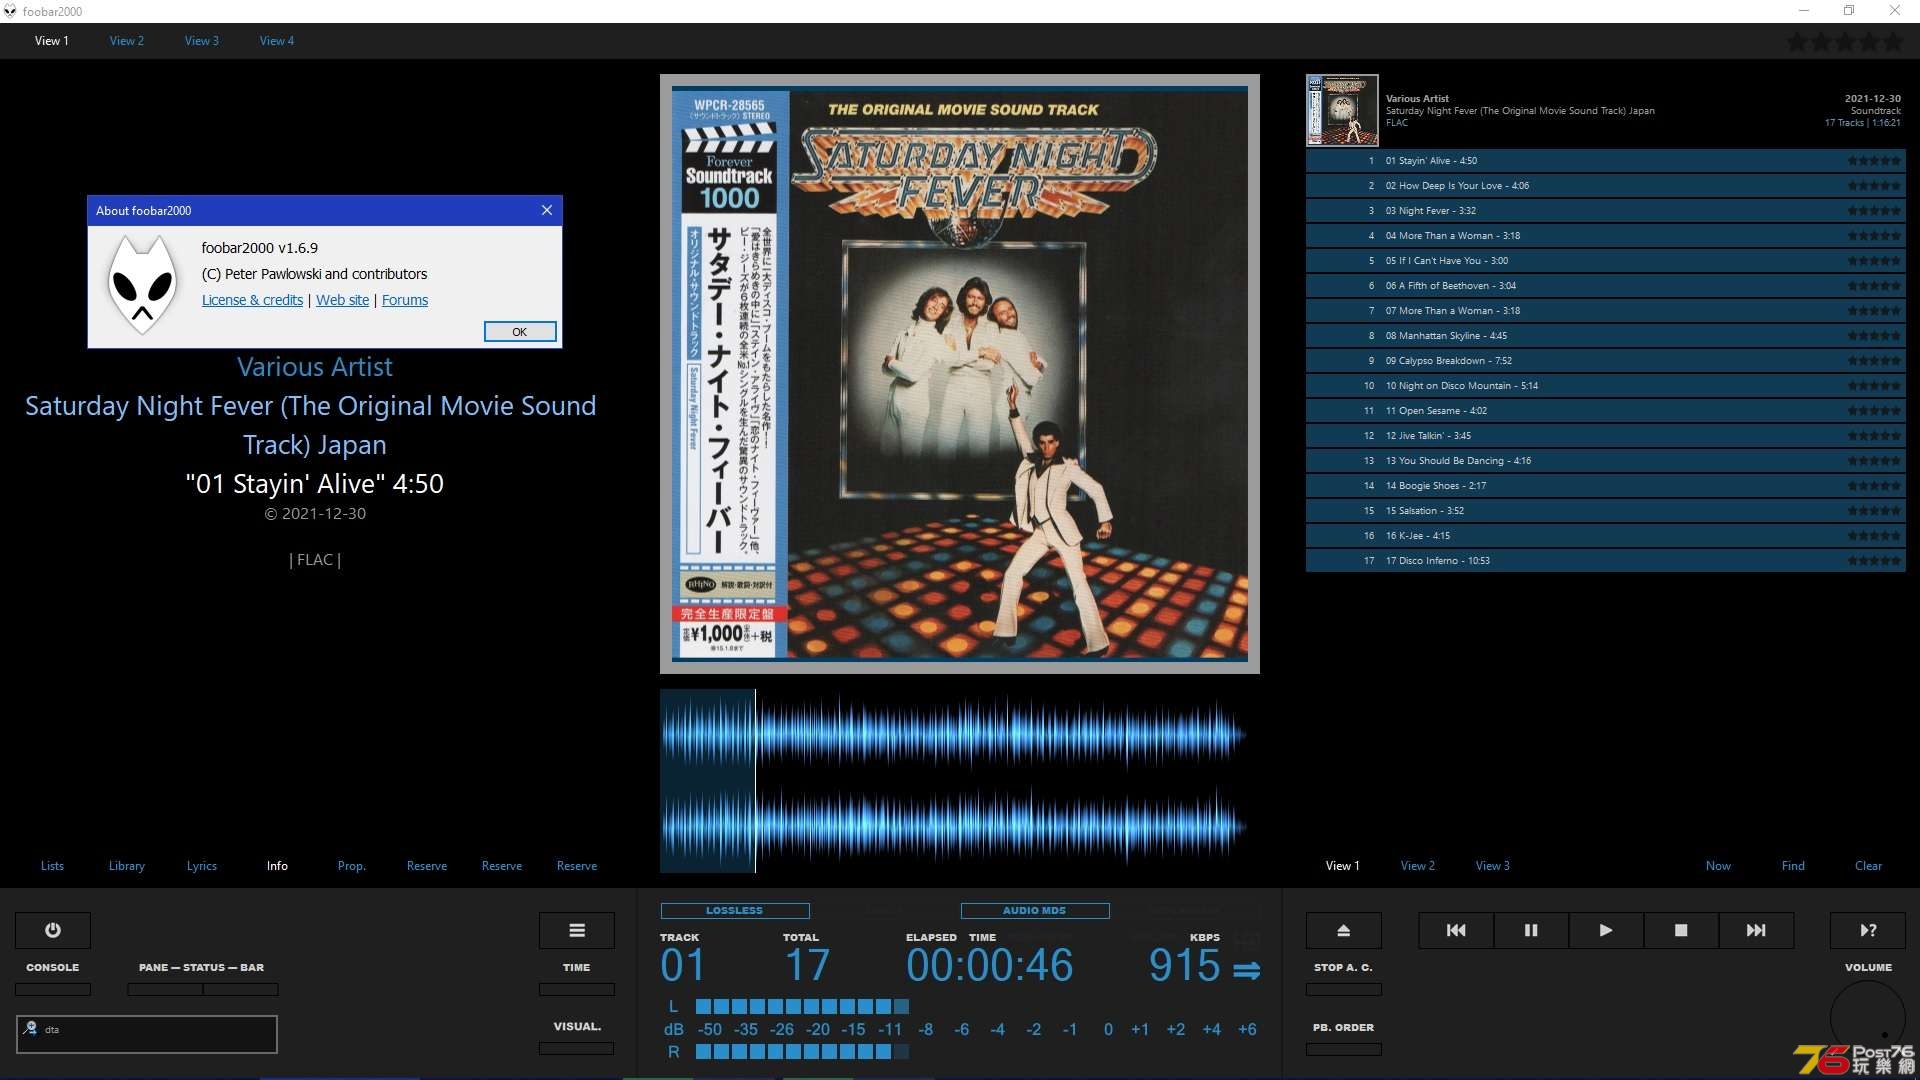Pause playback
1920x1080 pixels.
[1531, 930]
